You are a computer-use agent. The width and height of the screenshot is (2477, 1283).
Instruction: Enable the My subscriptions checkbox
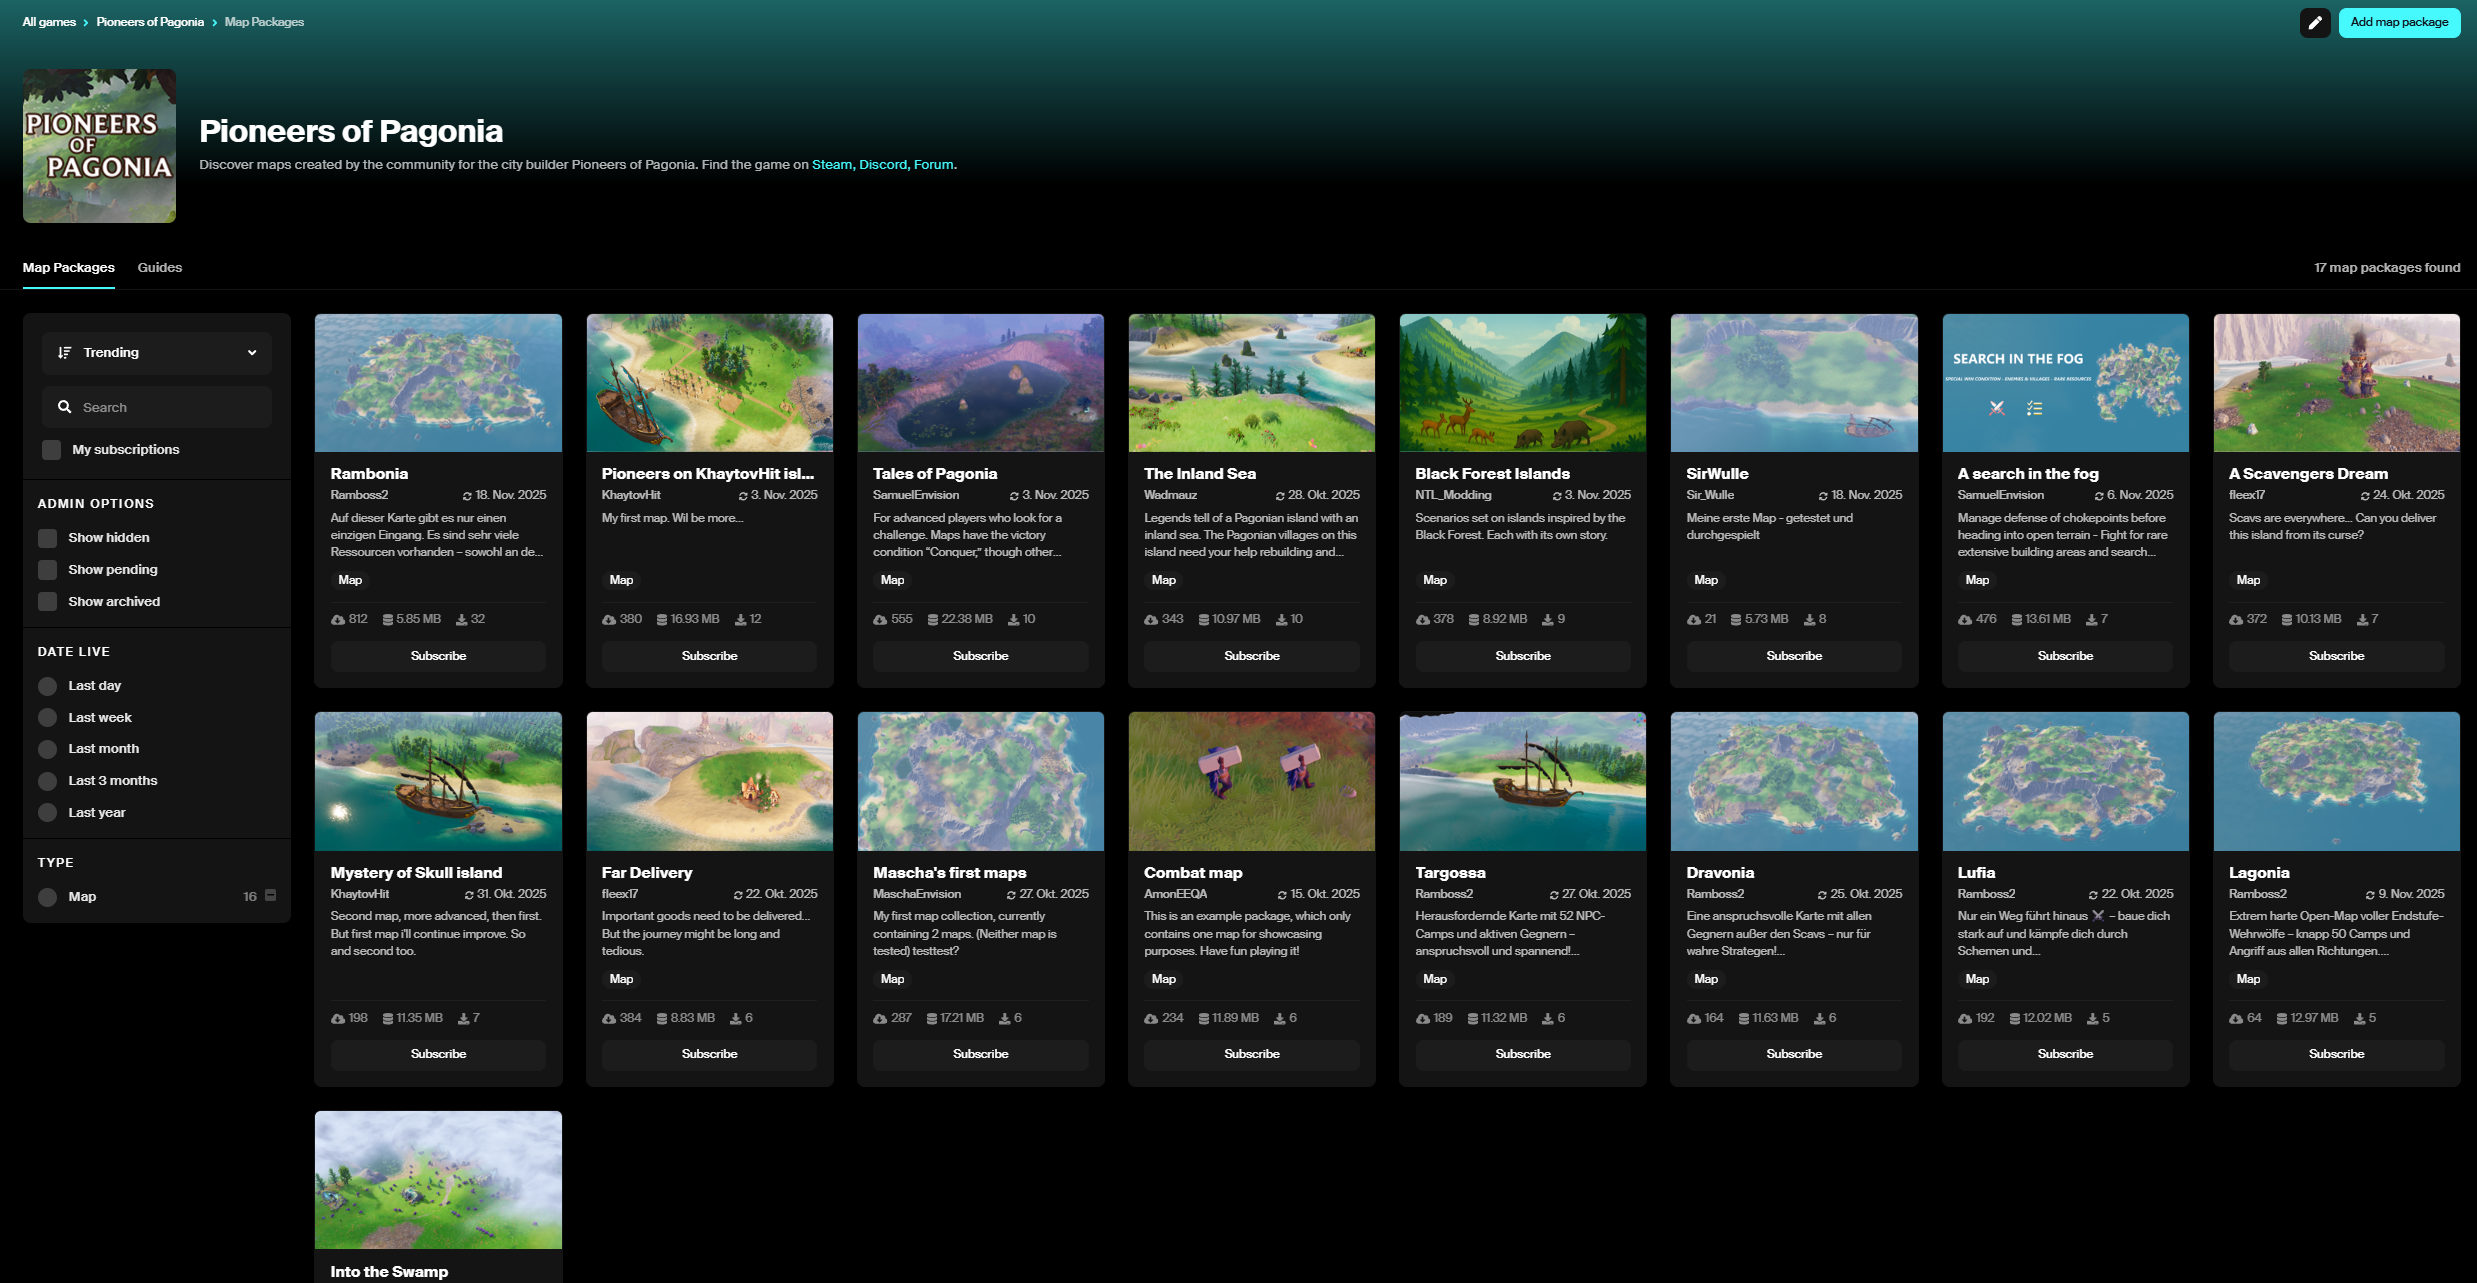[x=52, y=450]
